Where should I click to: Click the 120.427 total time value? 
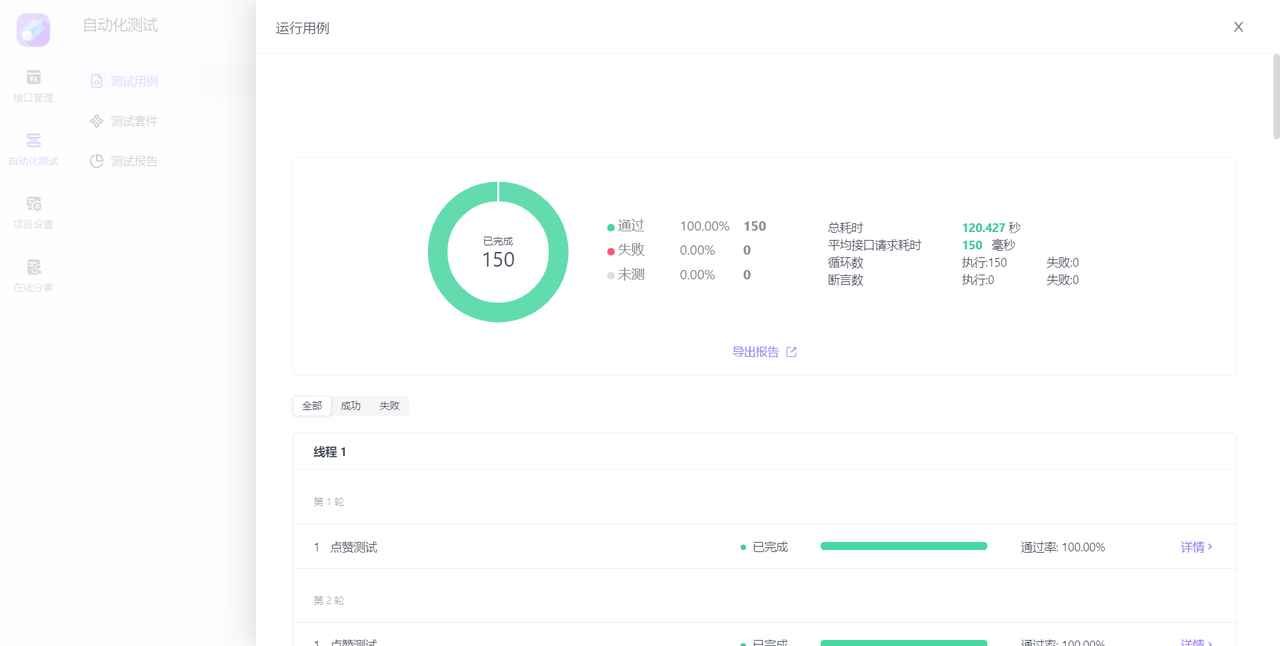pos(983,228)
